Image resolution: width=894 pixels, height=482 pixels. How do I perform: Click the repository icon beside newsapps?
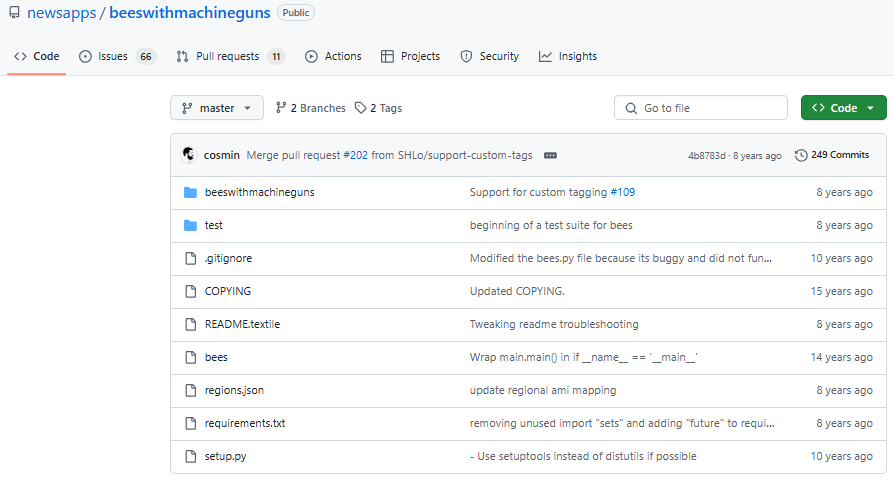pyautogui.click(x=14, y=13)
